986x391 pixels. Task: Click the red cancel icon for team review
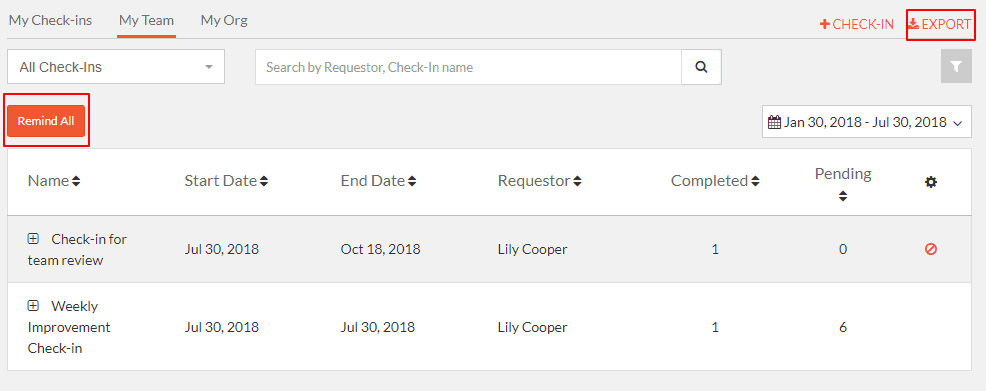(x=931, y=249)
